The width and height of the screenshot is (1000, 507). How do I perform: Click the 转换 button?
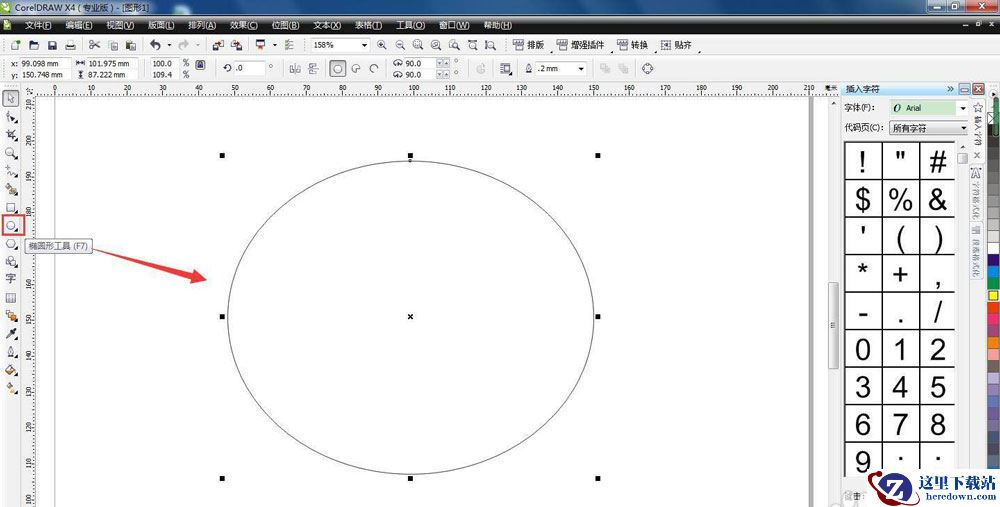tap(632, 45)
